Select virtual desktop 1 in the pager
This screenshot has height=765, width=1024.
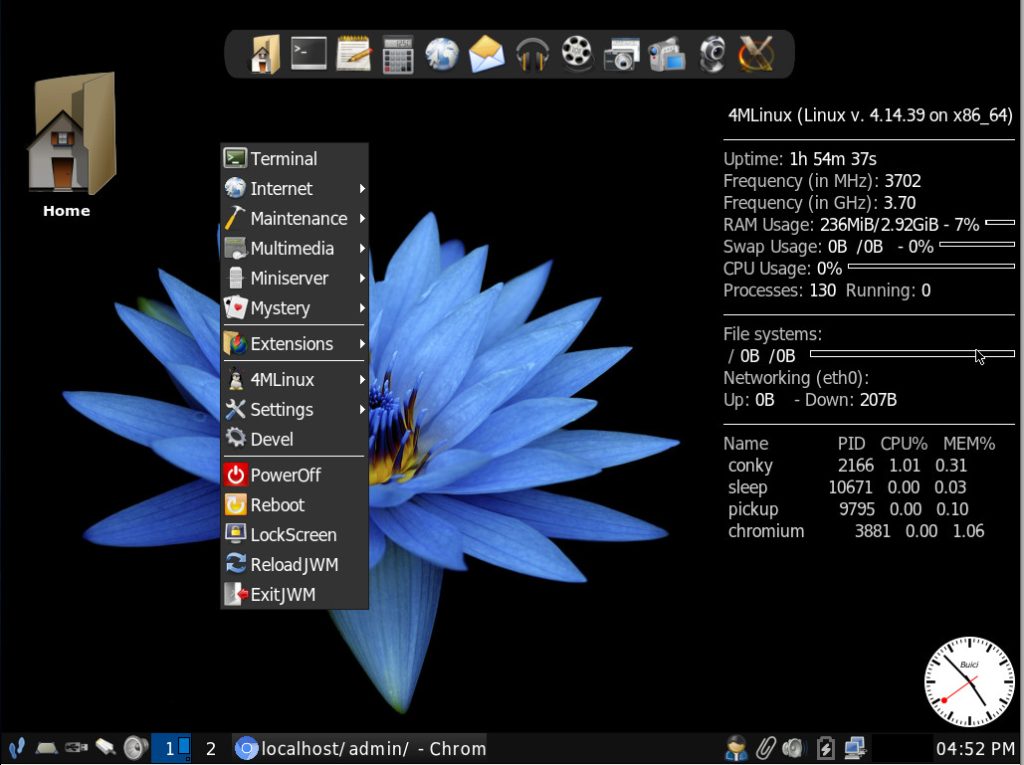(171, 748)
